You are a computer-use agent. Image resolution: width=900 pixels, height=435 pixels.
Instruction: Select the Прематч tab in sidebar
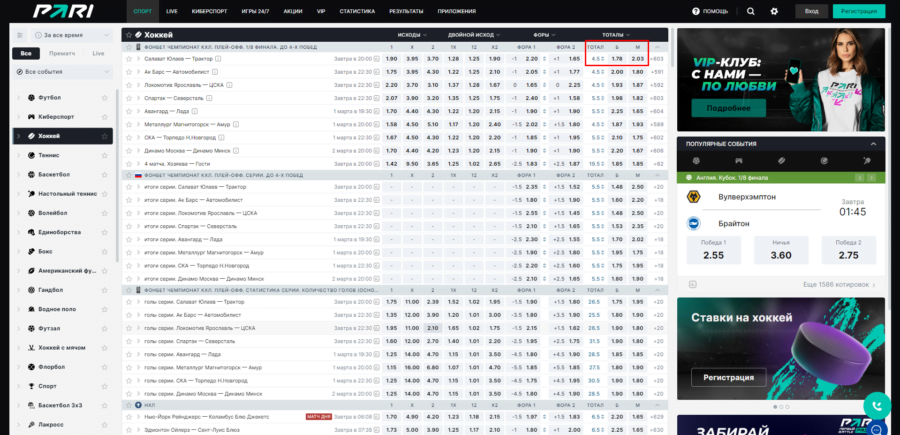[62, 53]
